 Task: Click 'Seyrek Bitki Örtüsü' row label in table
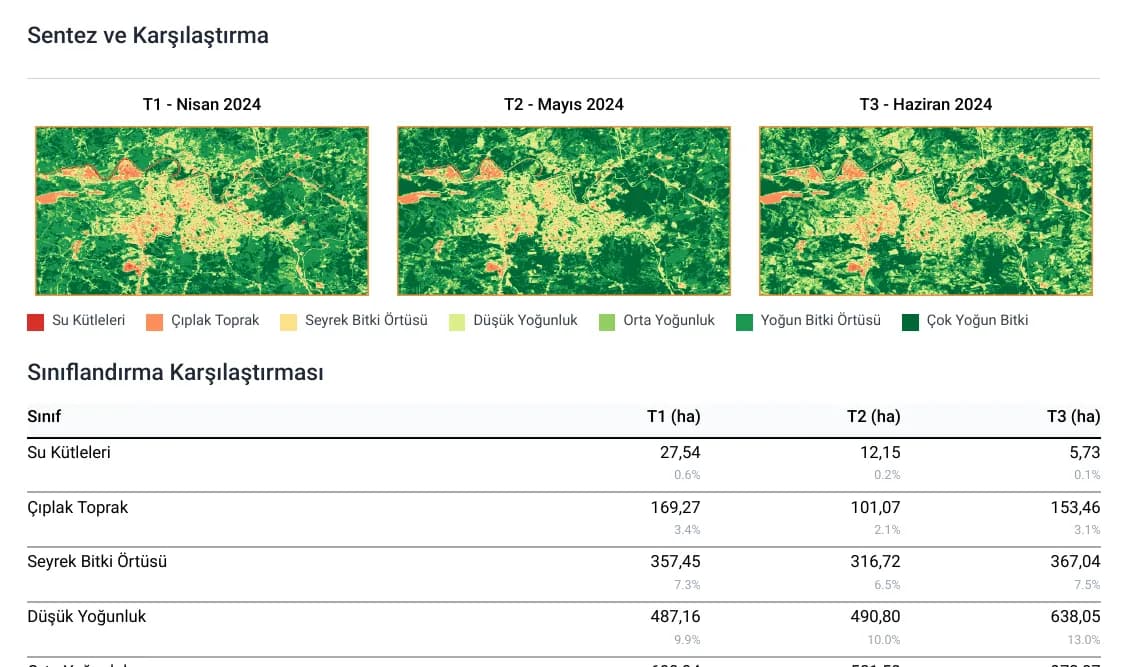(97, 562)
